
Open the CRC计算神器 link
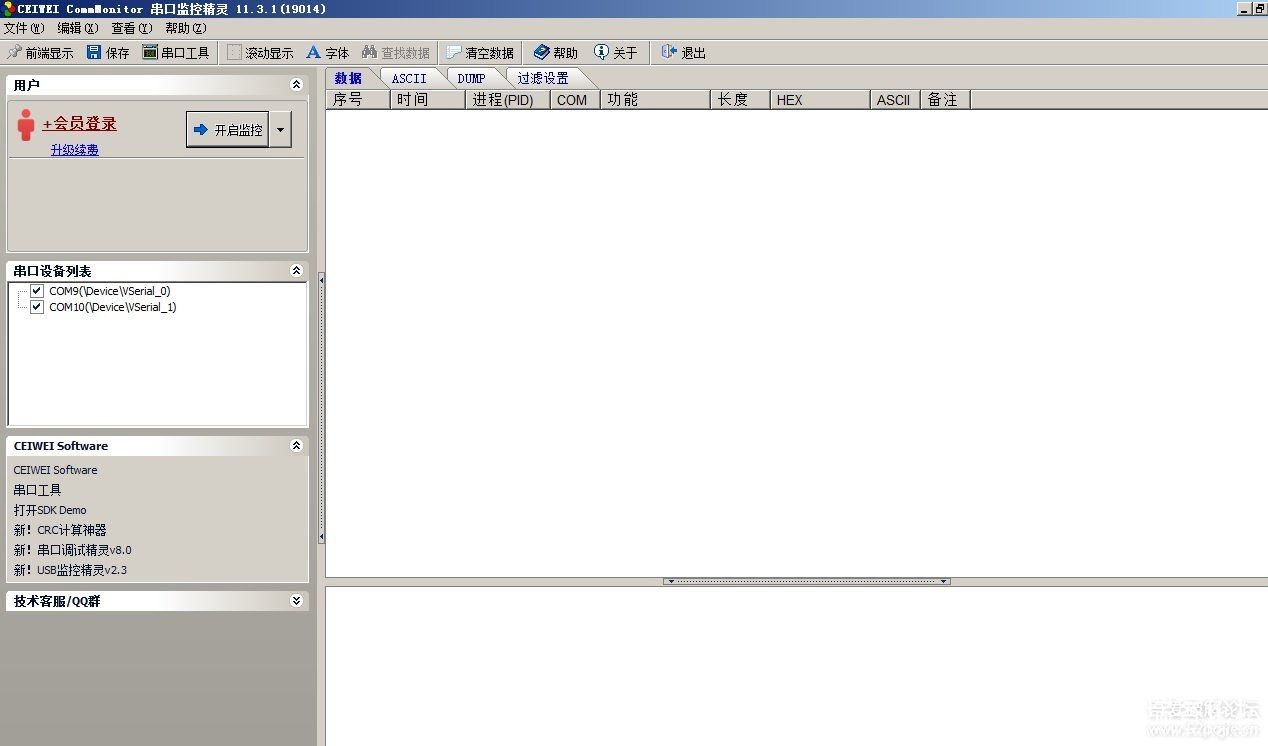tap(60, 530)
